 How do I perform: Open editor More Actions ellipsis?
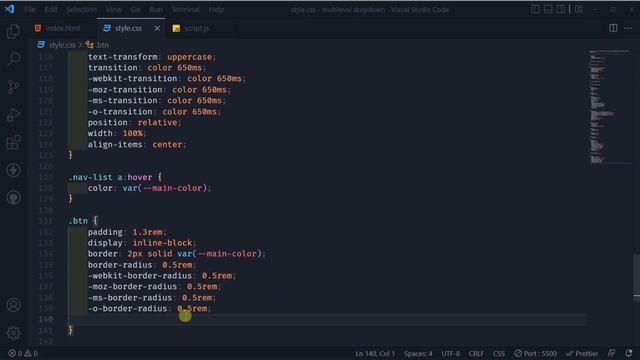[x=628, y=28]
